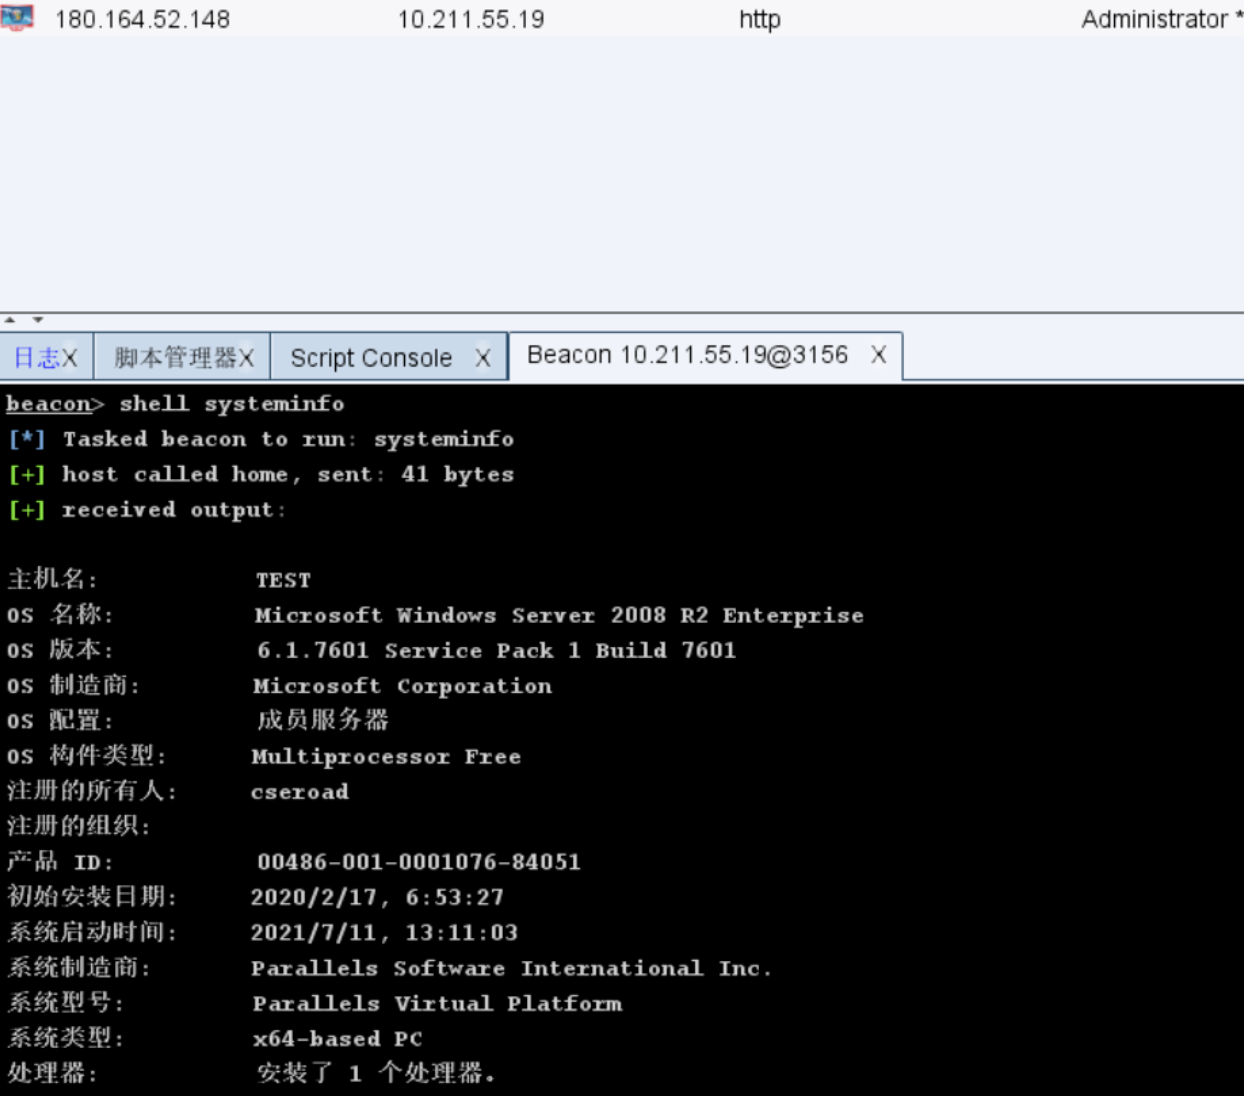Switch to the Script Console tab
The width and height of the screenshot is (1244, 1096).
pos(371,358)
